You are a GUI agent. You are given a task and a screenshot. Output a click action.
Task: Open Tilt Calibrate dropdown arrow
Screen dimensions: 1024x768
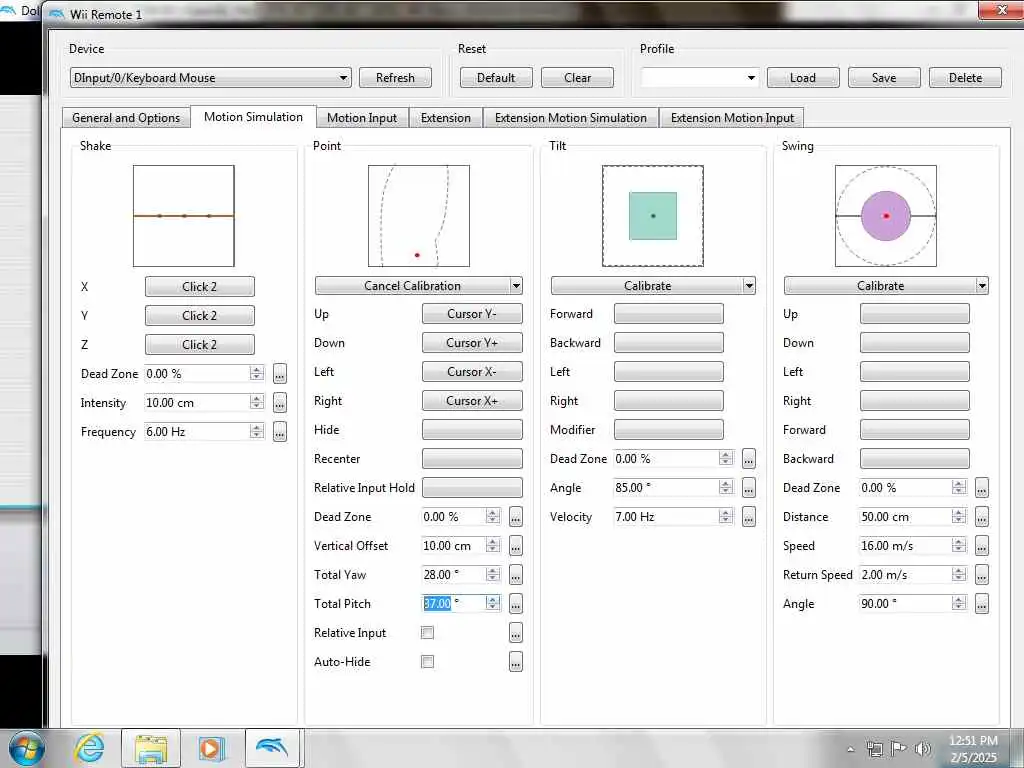[750, 285]
